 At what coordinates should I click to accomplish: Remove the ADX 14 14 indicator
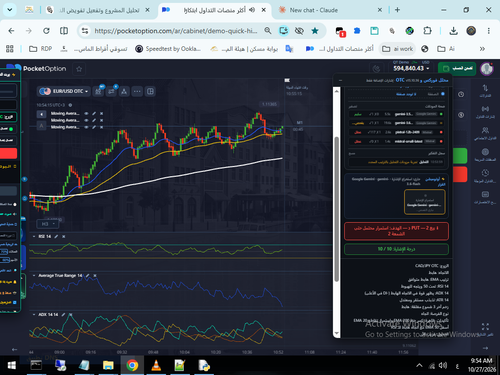coord(71,314)
